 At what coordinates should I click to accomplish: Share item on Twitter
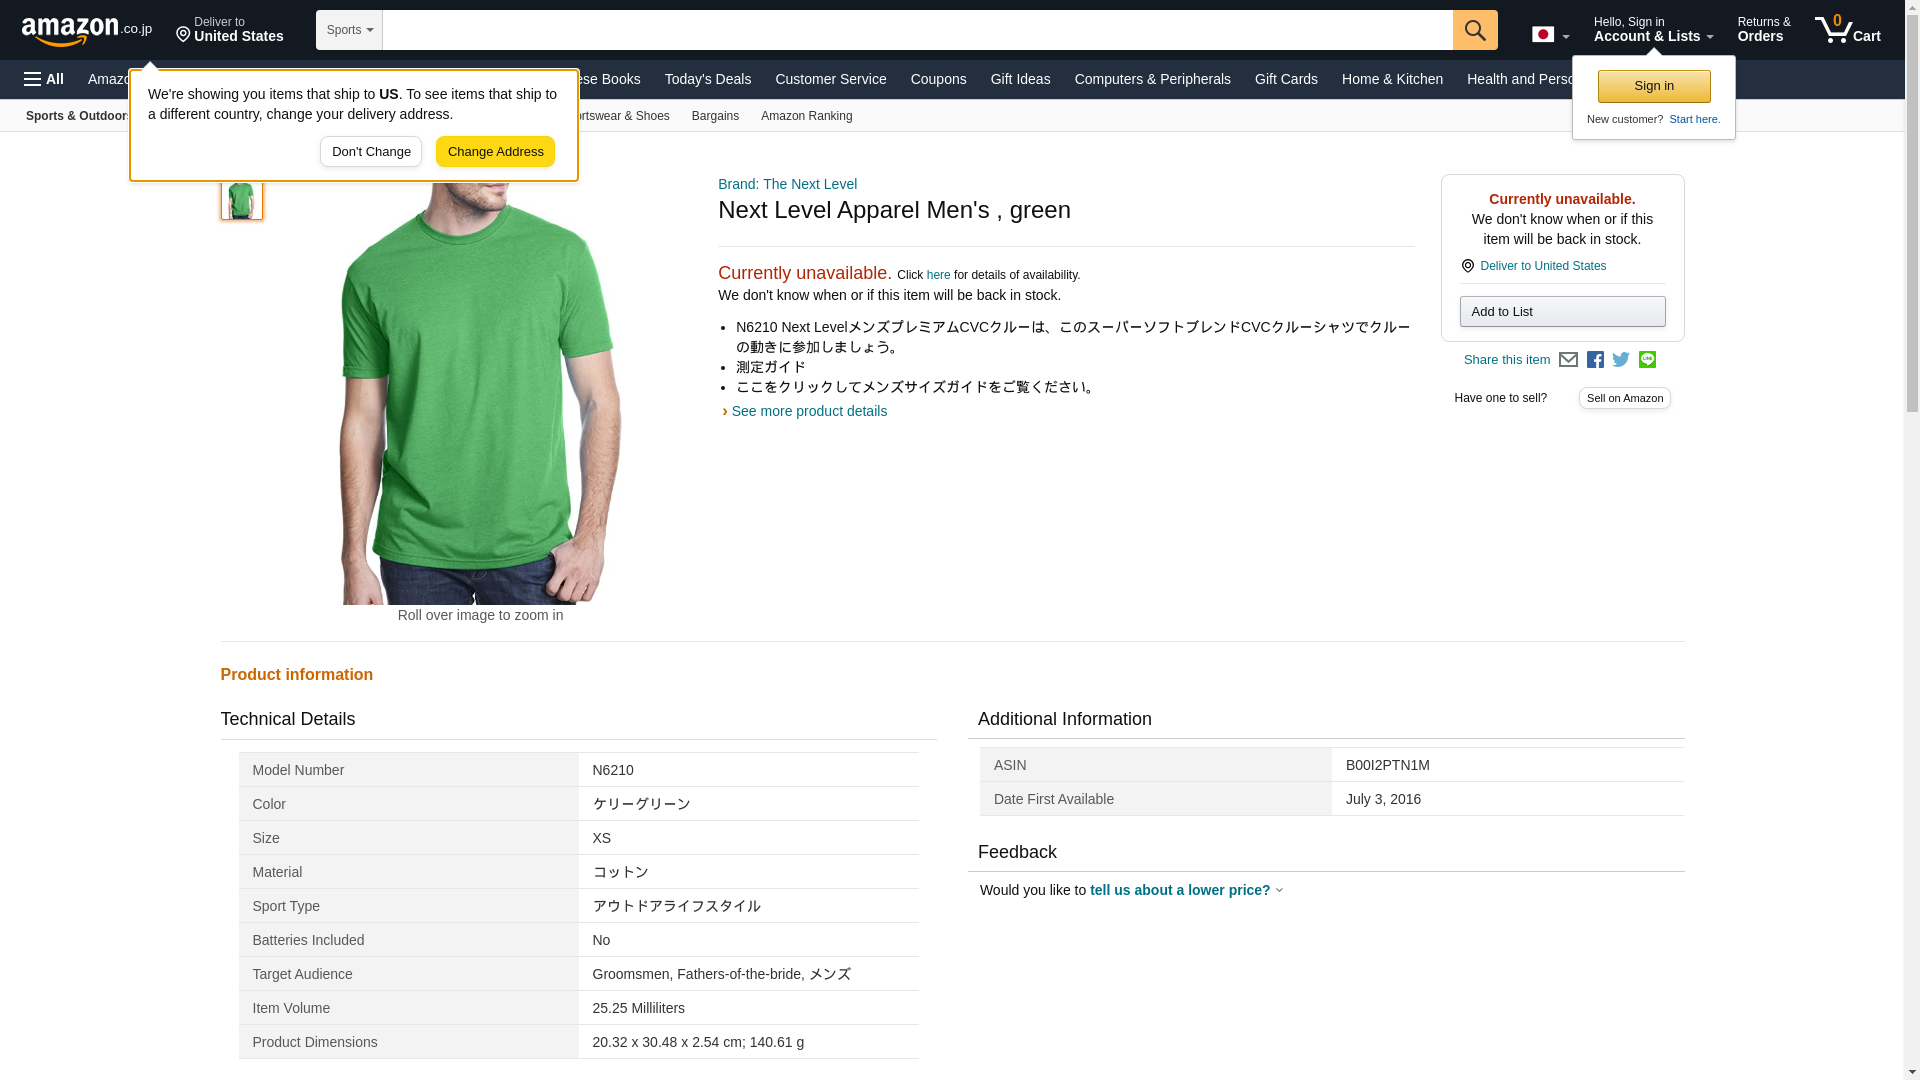[1621, 360]
